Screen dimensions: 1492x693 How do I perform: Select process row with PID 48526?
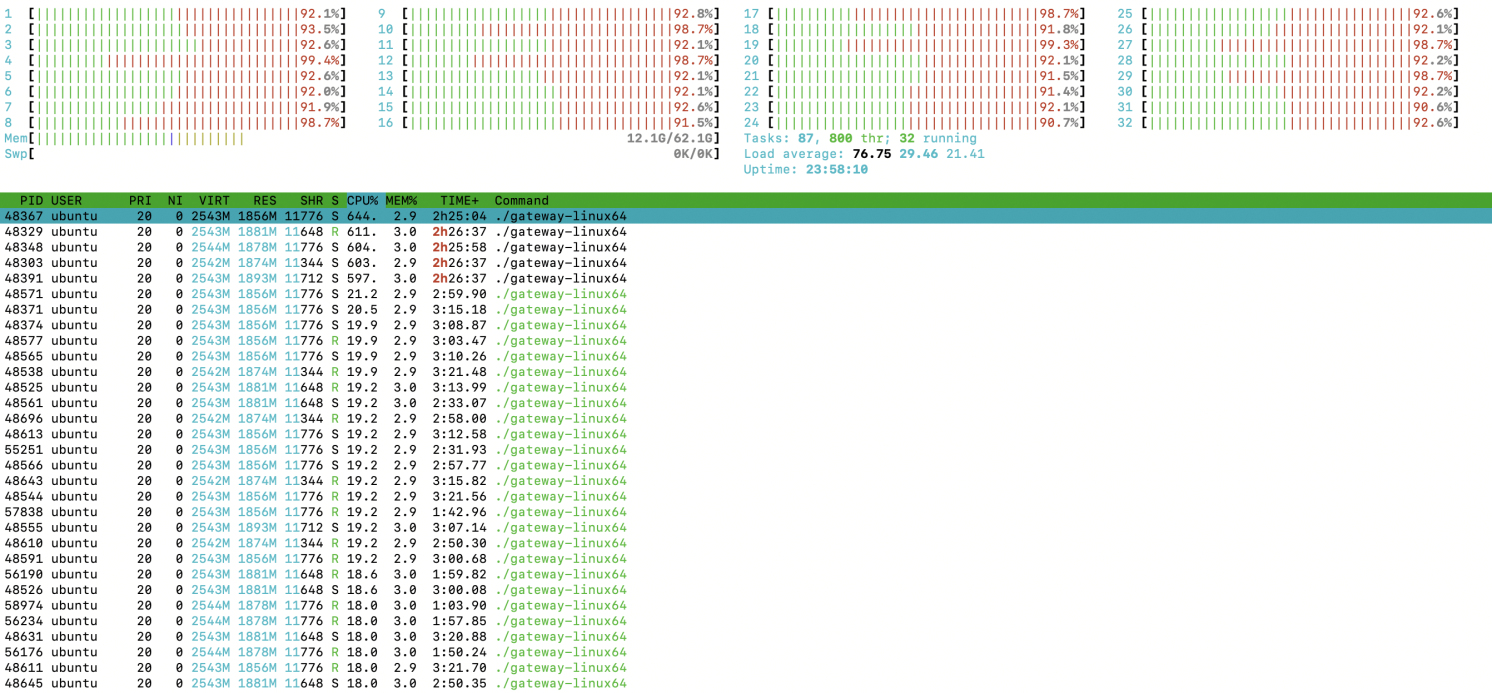746,590
